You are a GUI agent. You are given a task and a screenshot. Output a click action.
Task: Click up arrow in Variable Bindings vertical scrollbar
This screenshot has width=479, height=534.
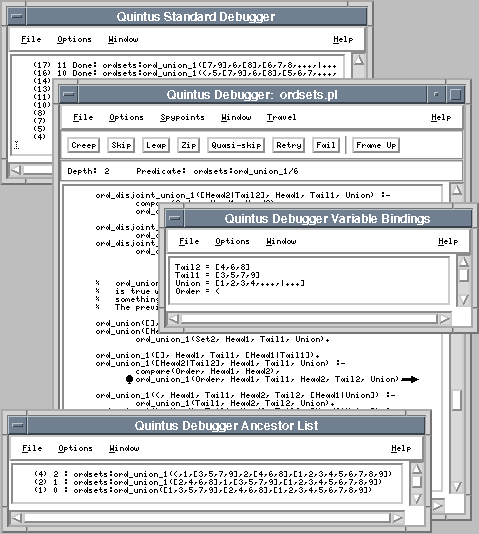[x=464, y=262]
